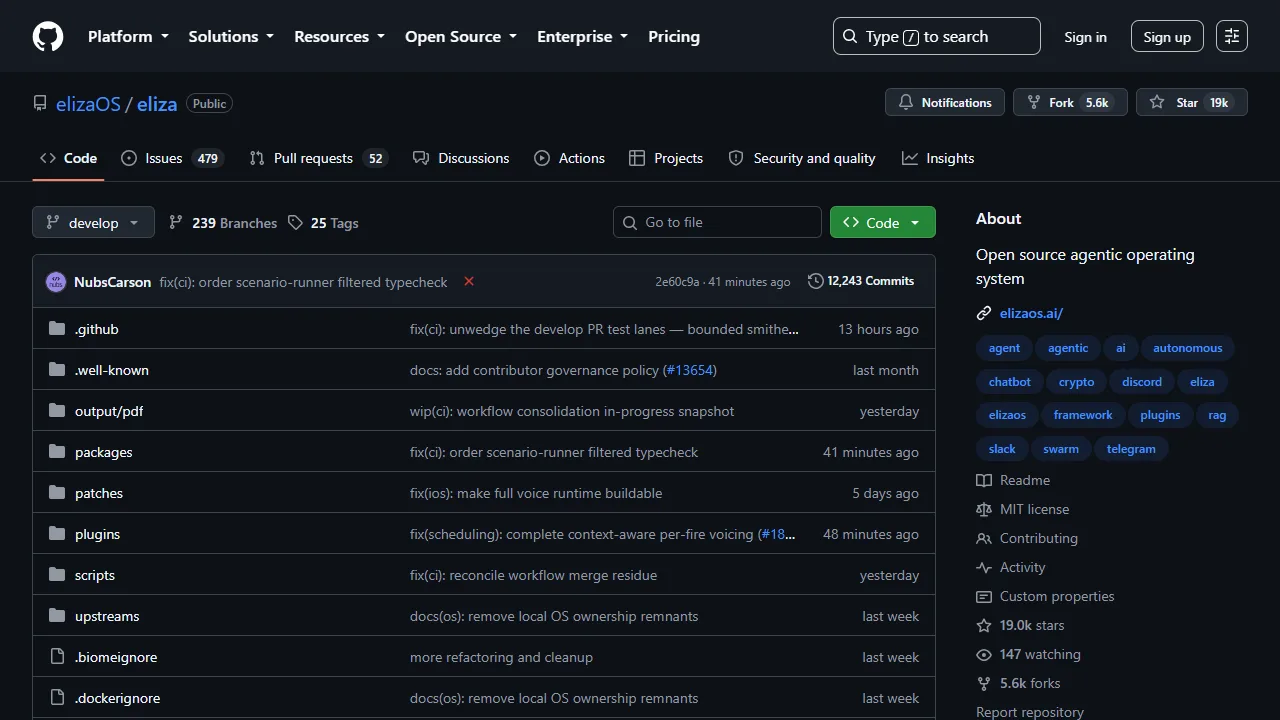Click the fork icon beside 5.6k forks
This screenshot has width=1280, height=720.
[x=984, y=683]
